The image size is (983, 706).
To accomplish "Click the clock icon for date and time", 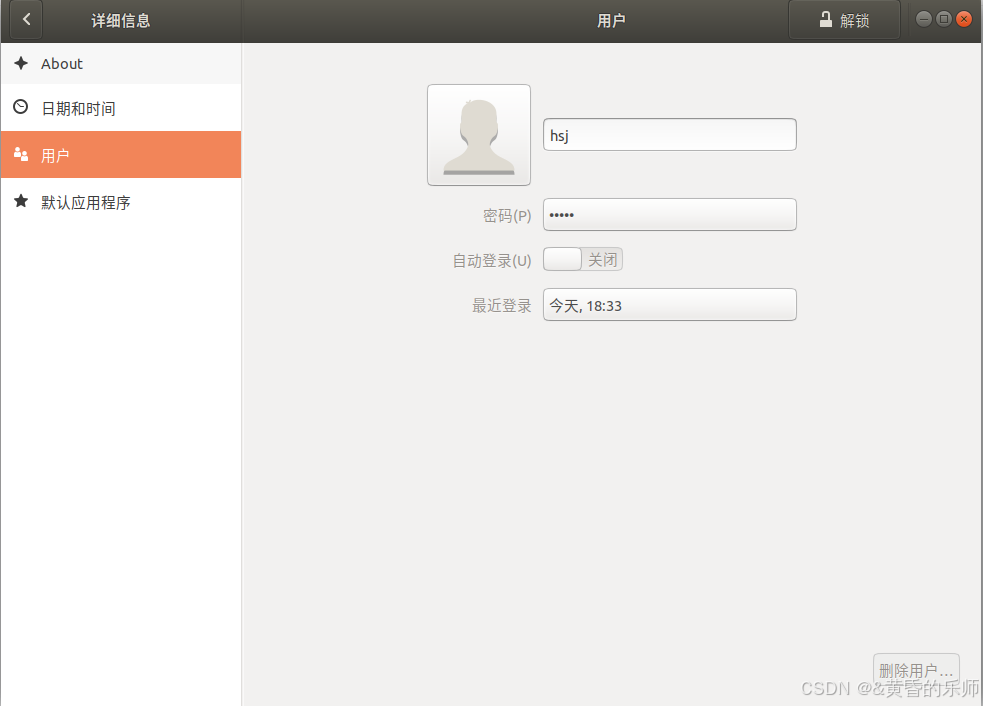I will (x=21, y=107).
